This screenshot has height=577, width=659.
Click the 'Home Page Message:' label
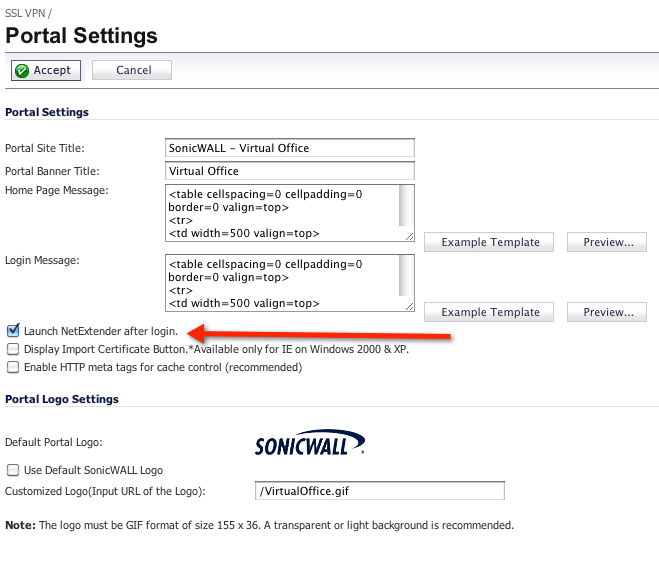tap(57, 190)
